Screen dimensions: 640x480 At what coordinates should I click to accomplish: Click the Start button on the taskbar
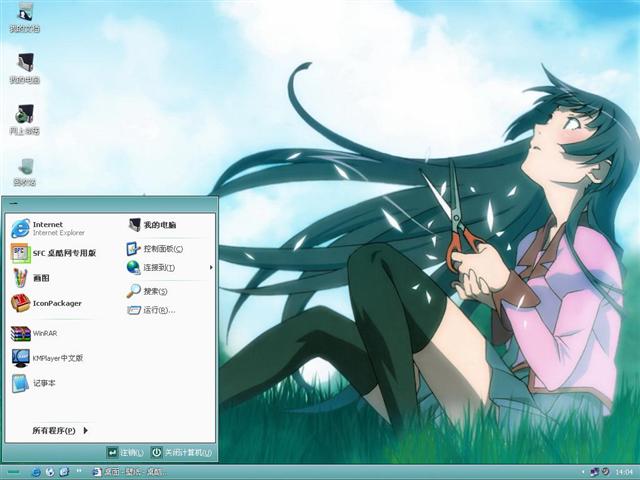tap(13, 471)
